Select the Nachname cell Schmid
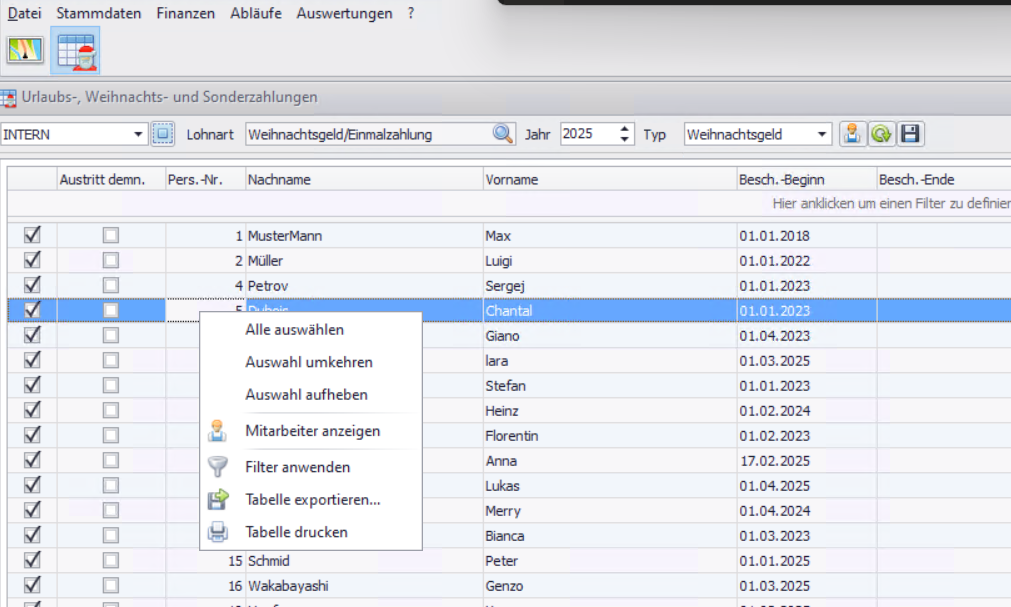This screenshot has width=1011, height=607. tap(364, 561)
